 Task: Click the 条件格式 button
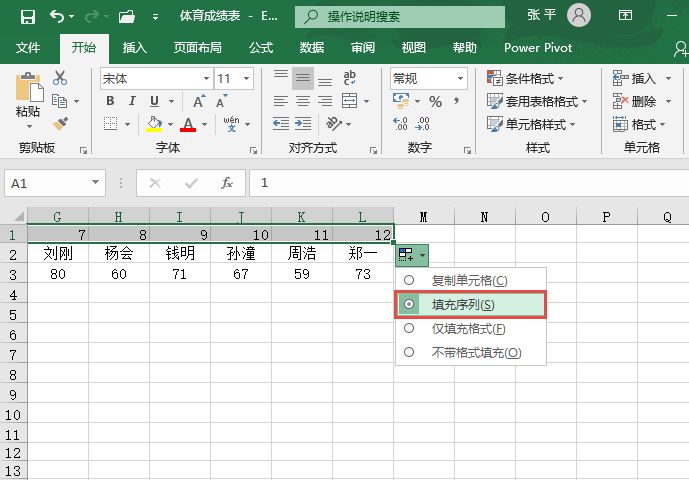click(526, 78)
